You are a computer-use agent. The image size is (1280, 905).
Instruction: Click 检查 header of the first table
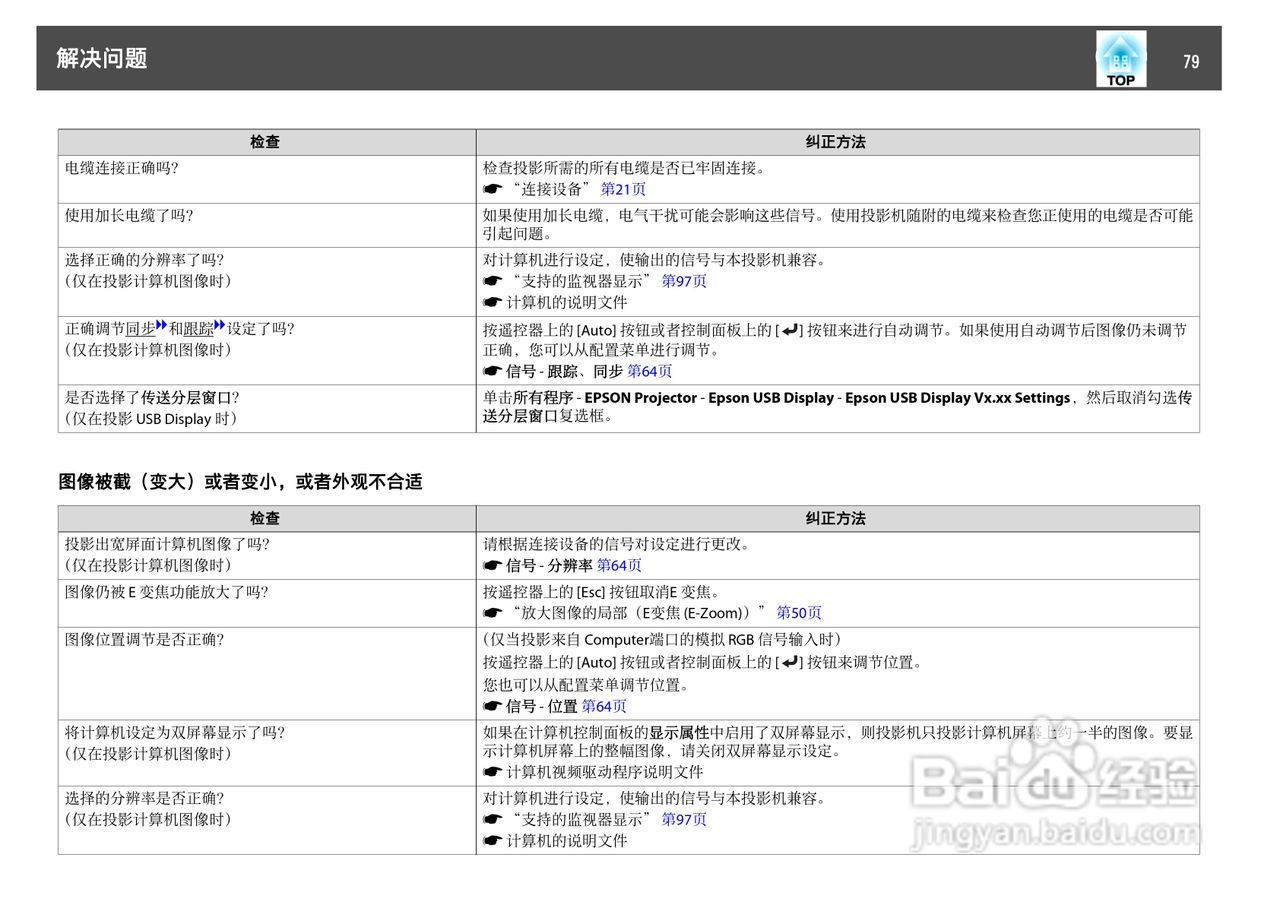click(x=266, y=142)
